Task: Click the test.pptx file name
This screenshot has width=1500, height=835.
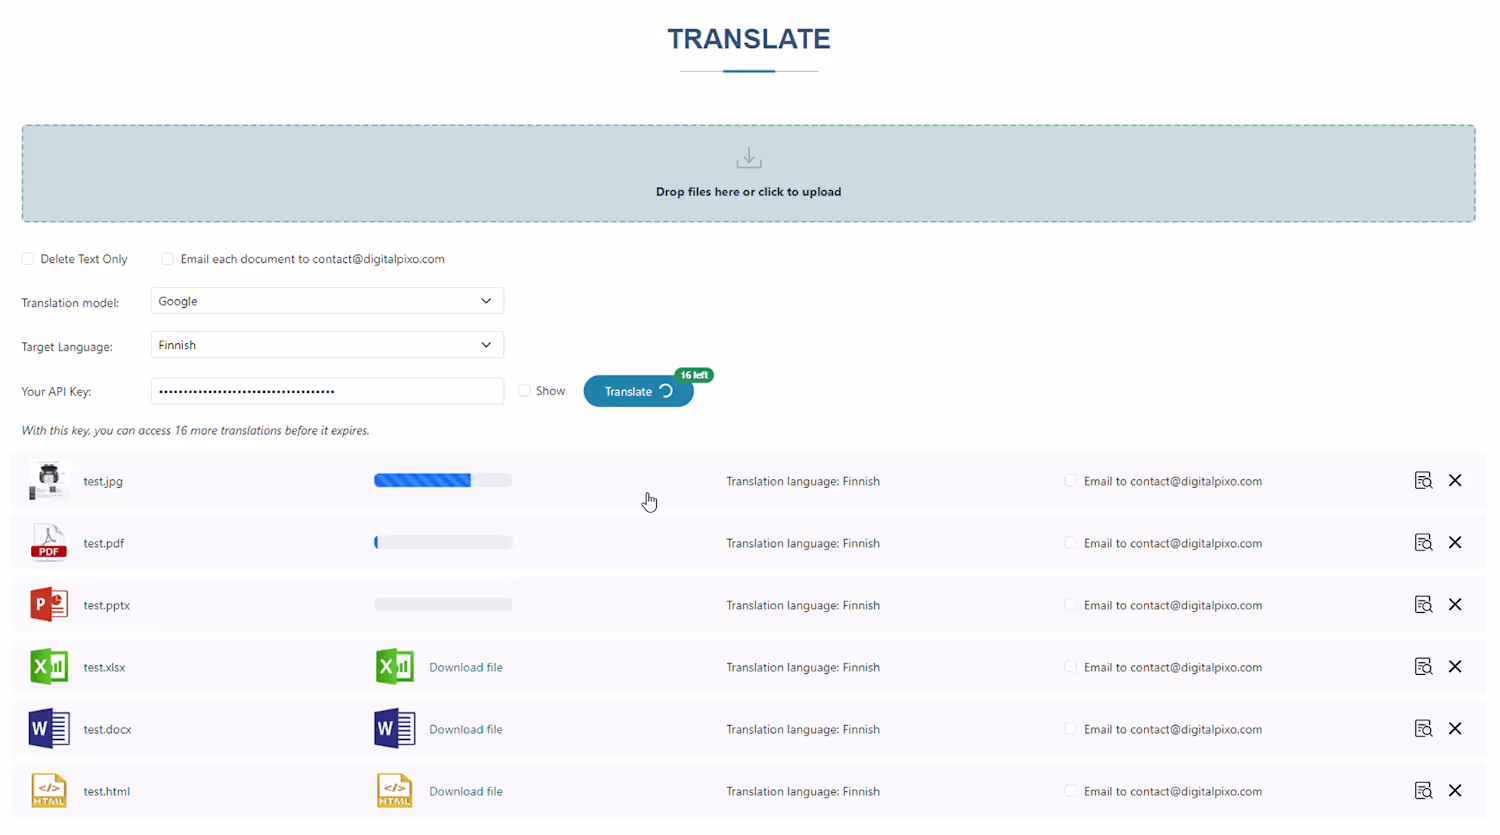Action: point(107,605)
